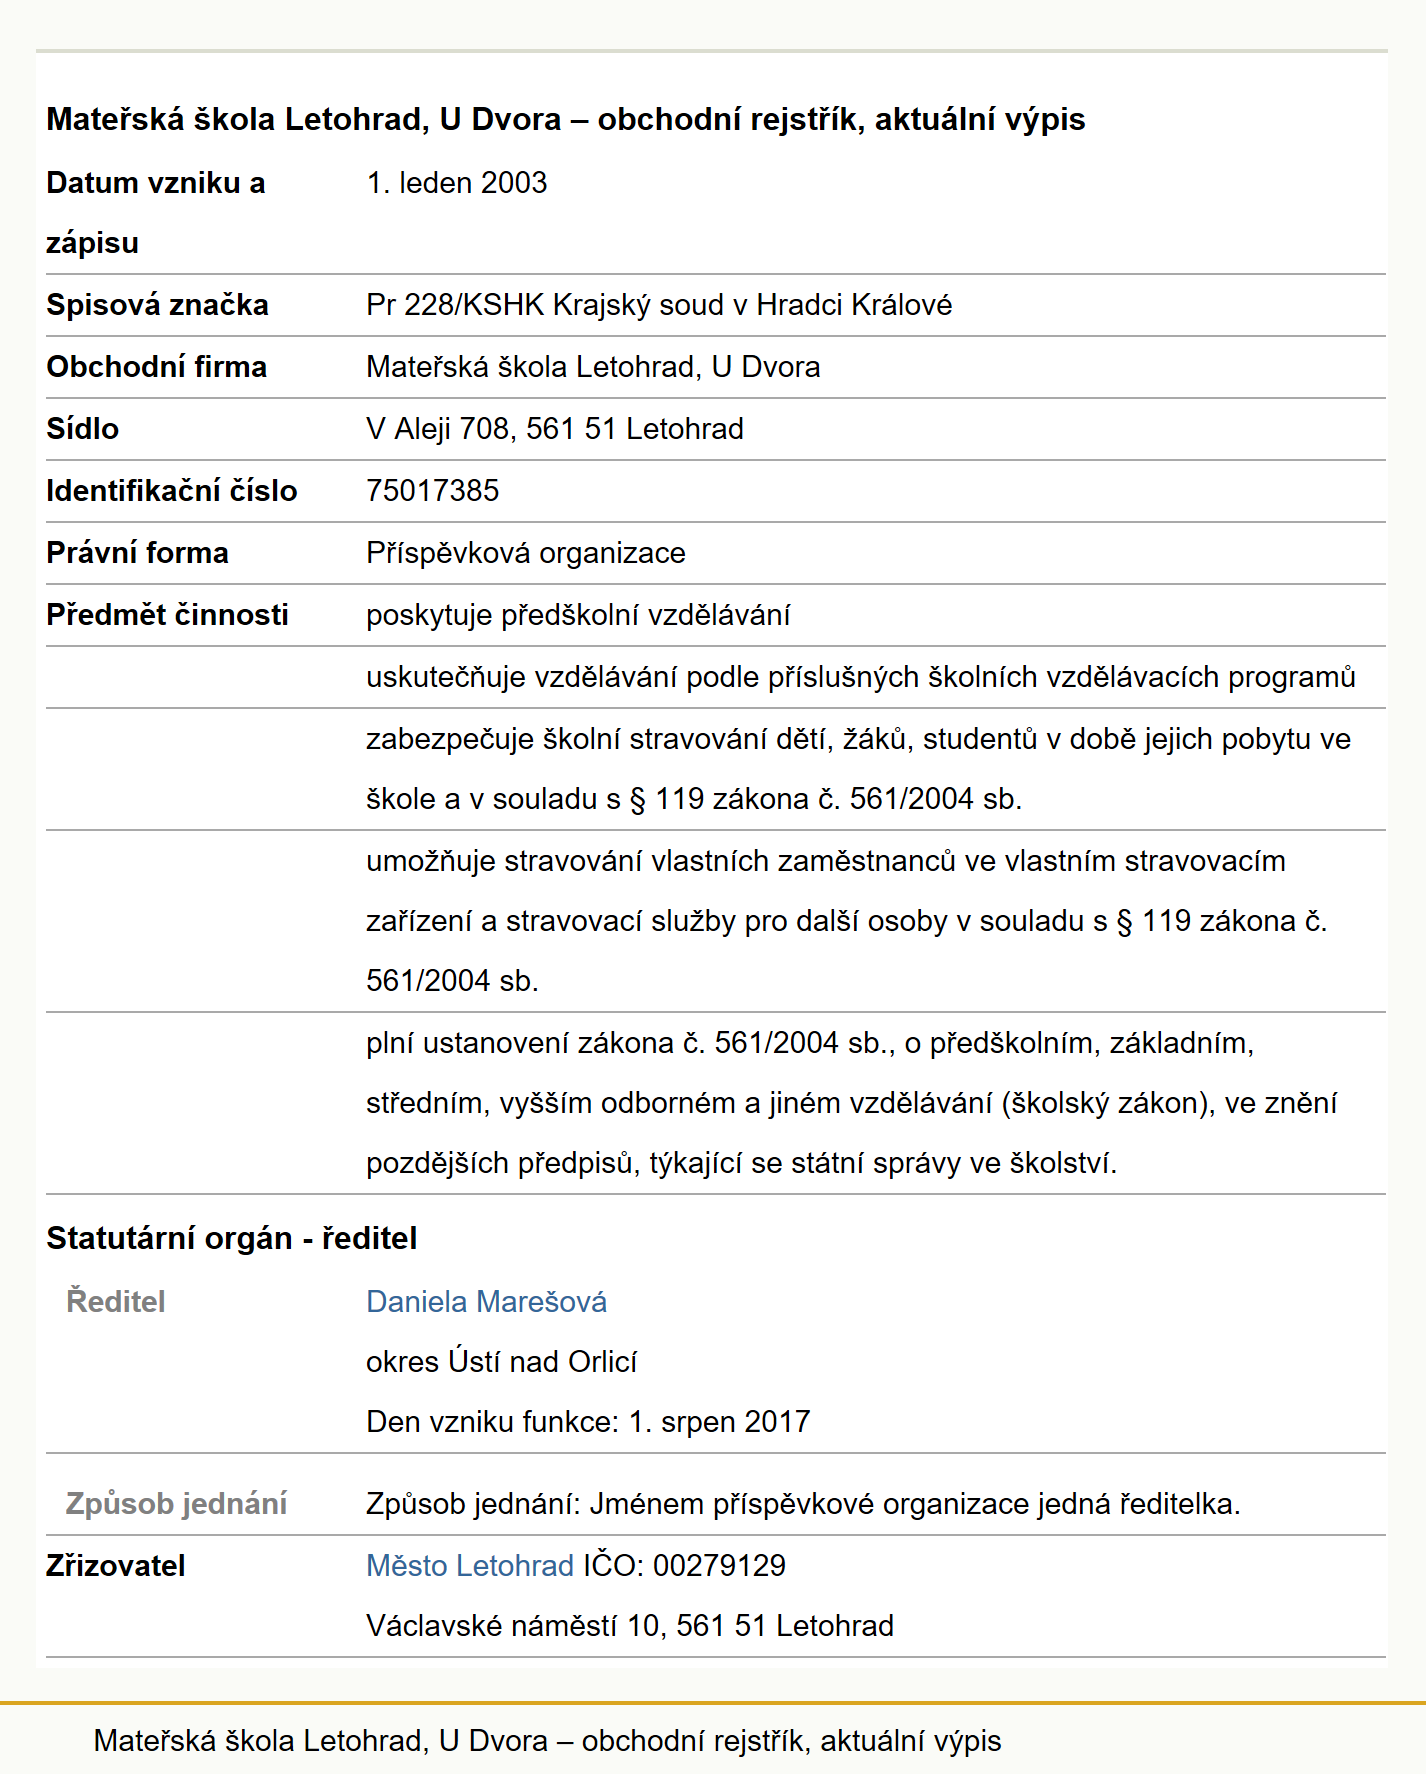Click the Pr 228/KSHK court file text
This screenshot has height=1774, width=1426.
[659, 305]
